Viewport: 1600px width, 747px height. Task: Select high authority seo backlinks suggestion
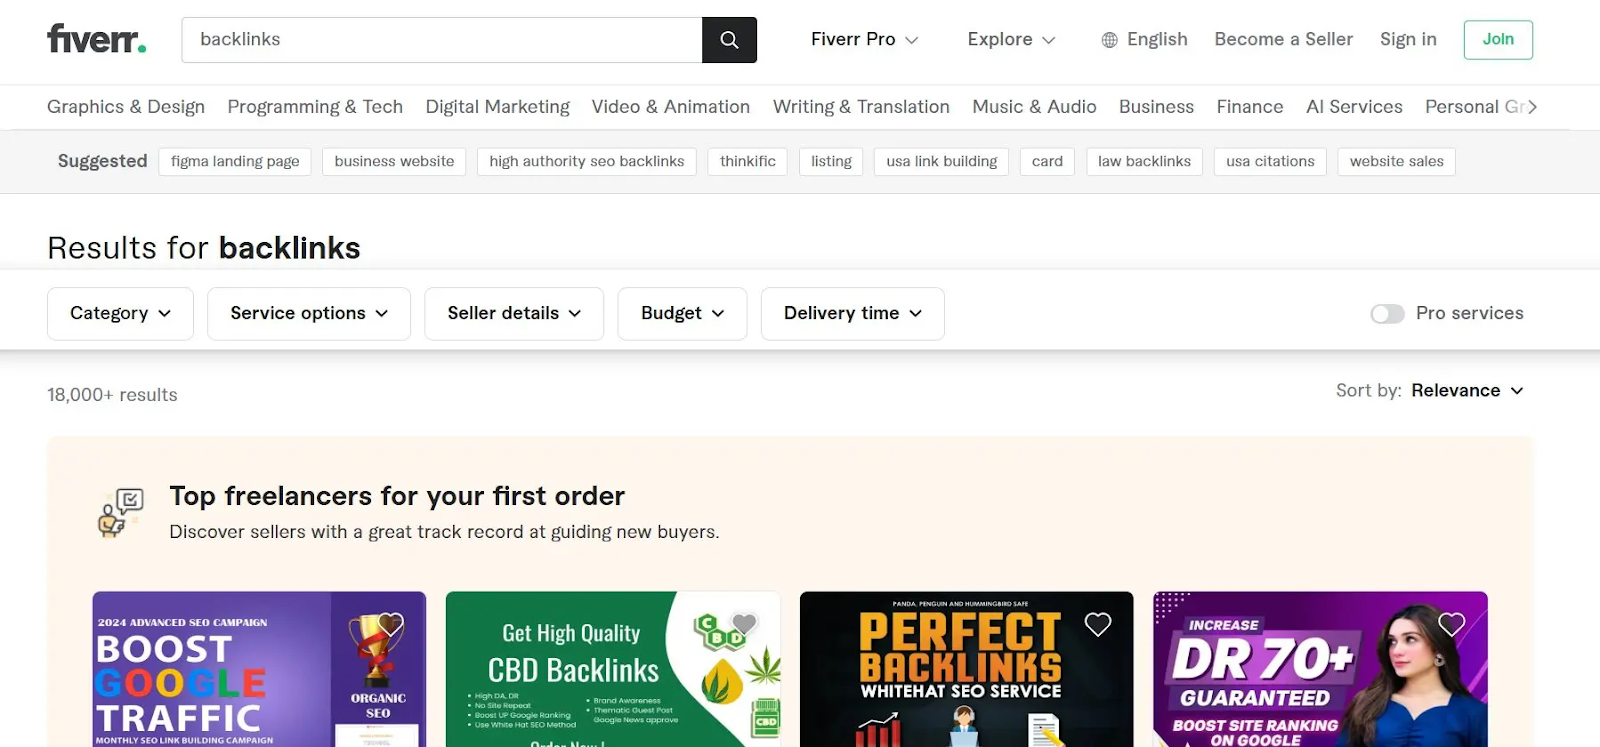click(x=587, y=162)
